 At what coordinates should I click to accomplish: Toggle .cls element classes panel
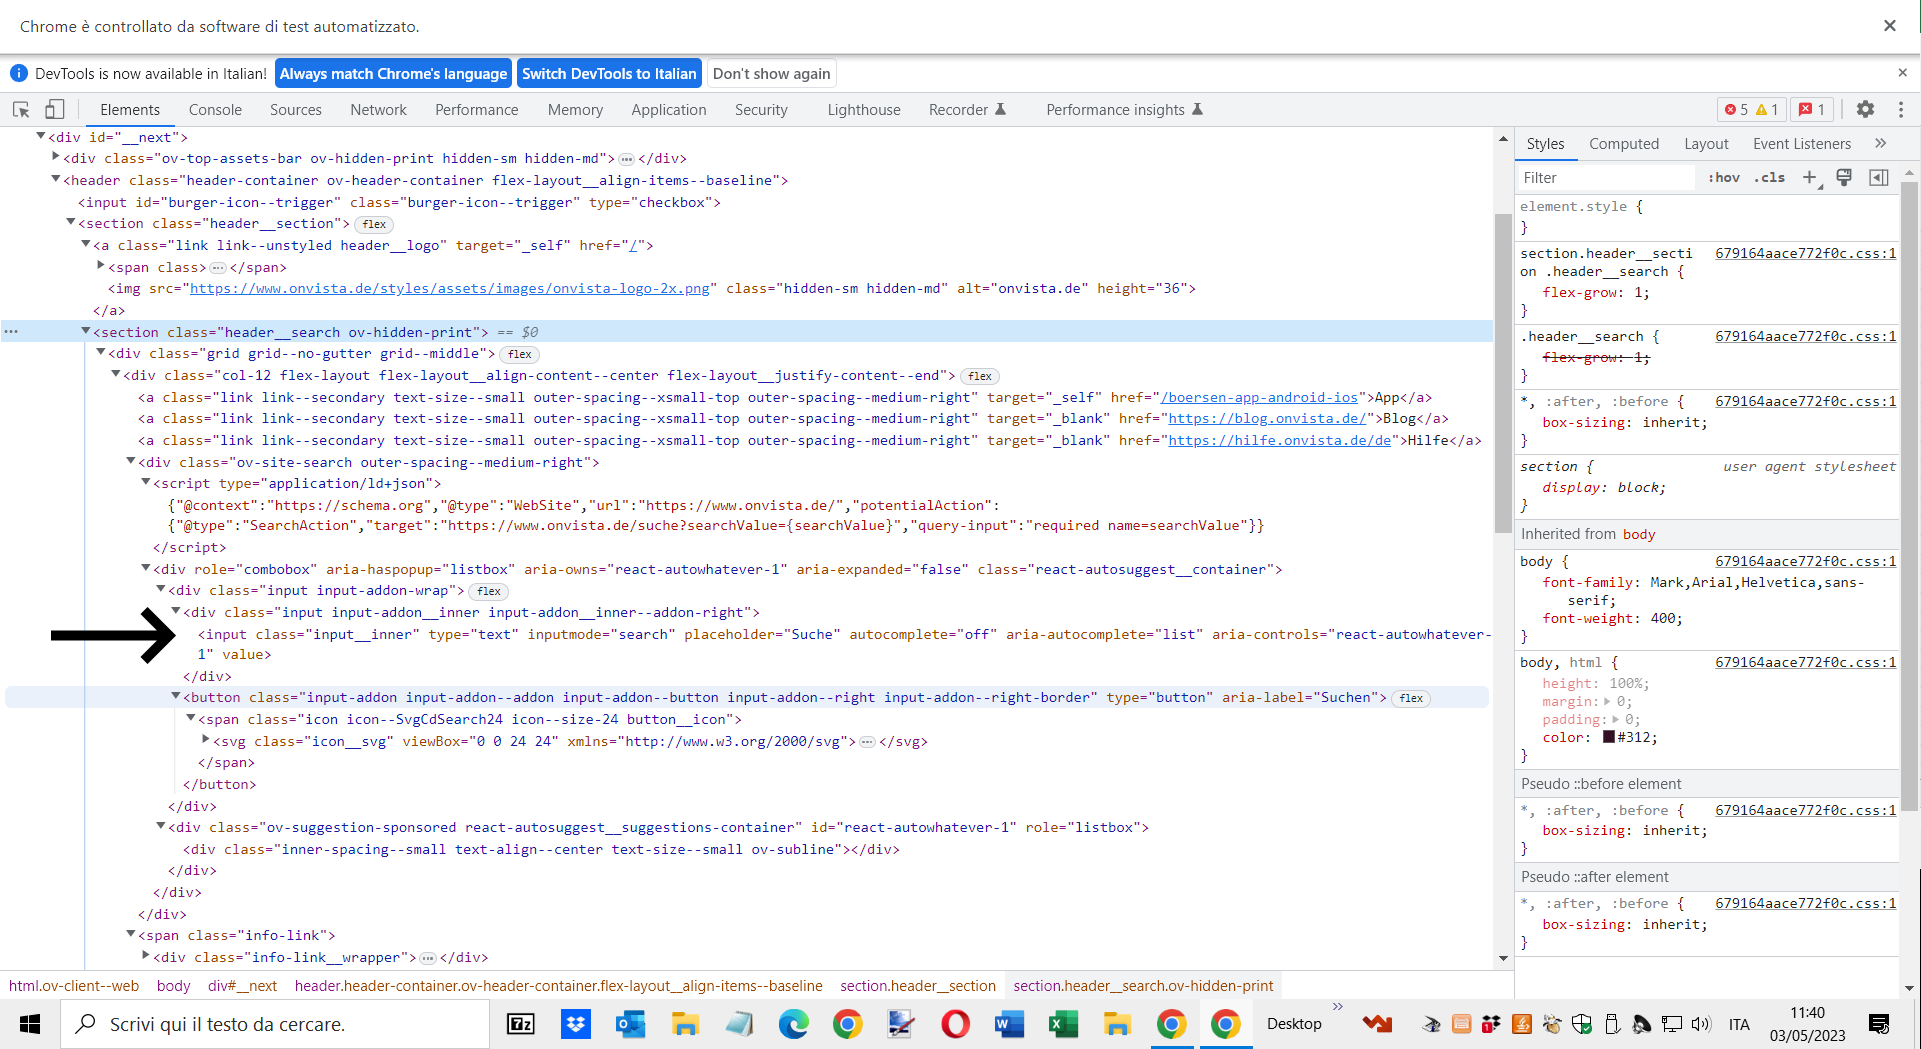pos(1771,177)
